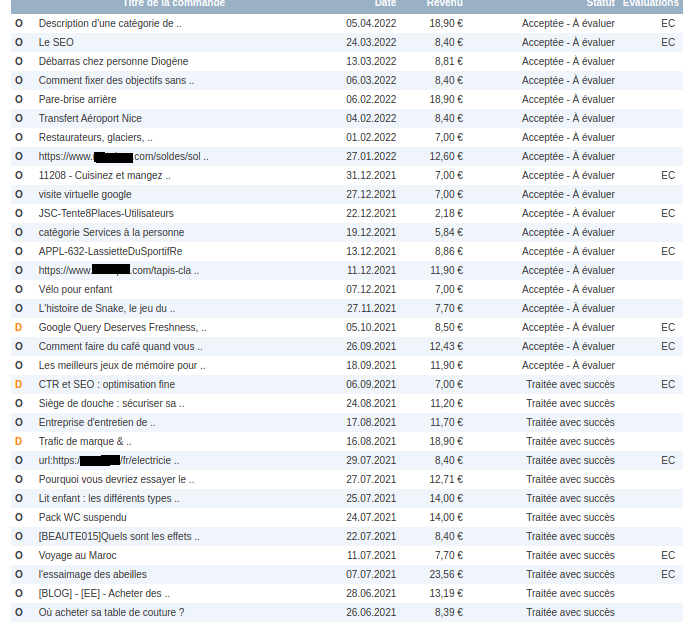
Task: Click EC evaluation for 'Description d'une catégorie de ..'
Action: pyautogui.click(x=668, y=23)
